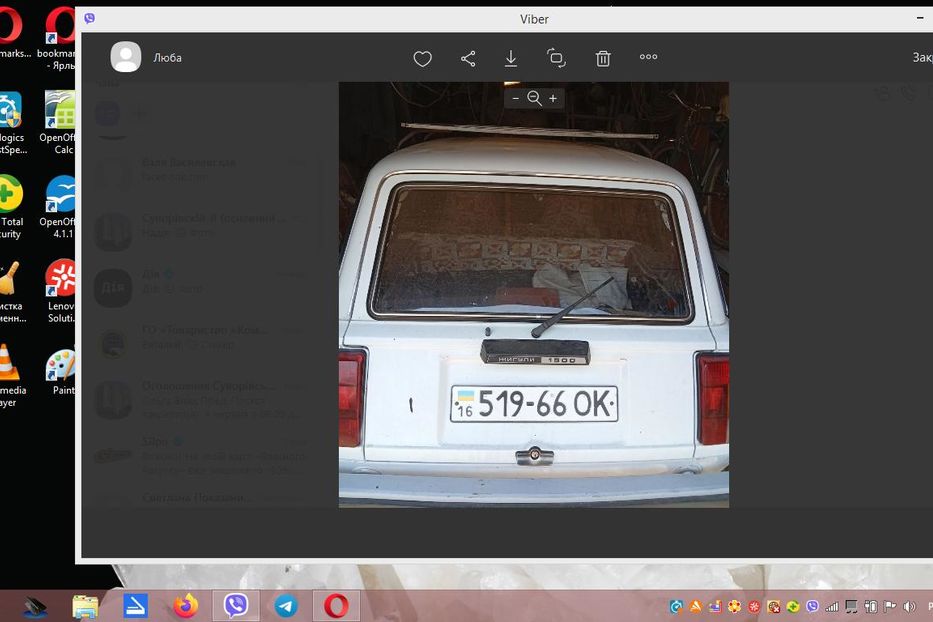Open Total Security desktop shortcut

click(11, 207)
